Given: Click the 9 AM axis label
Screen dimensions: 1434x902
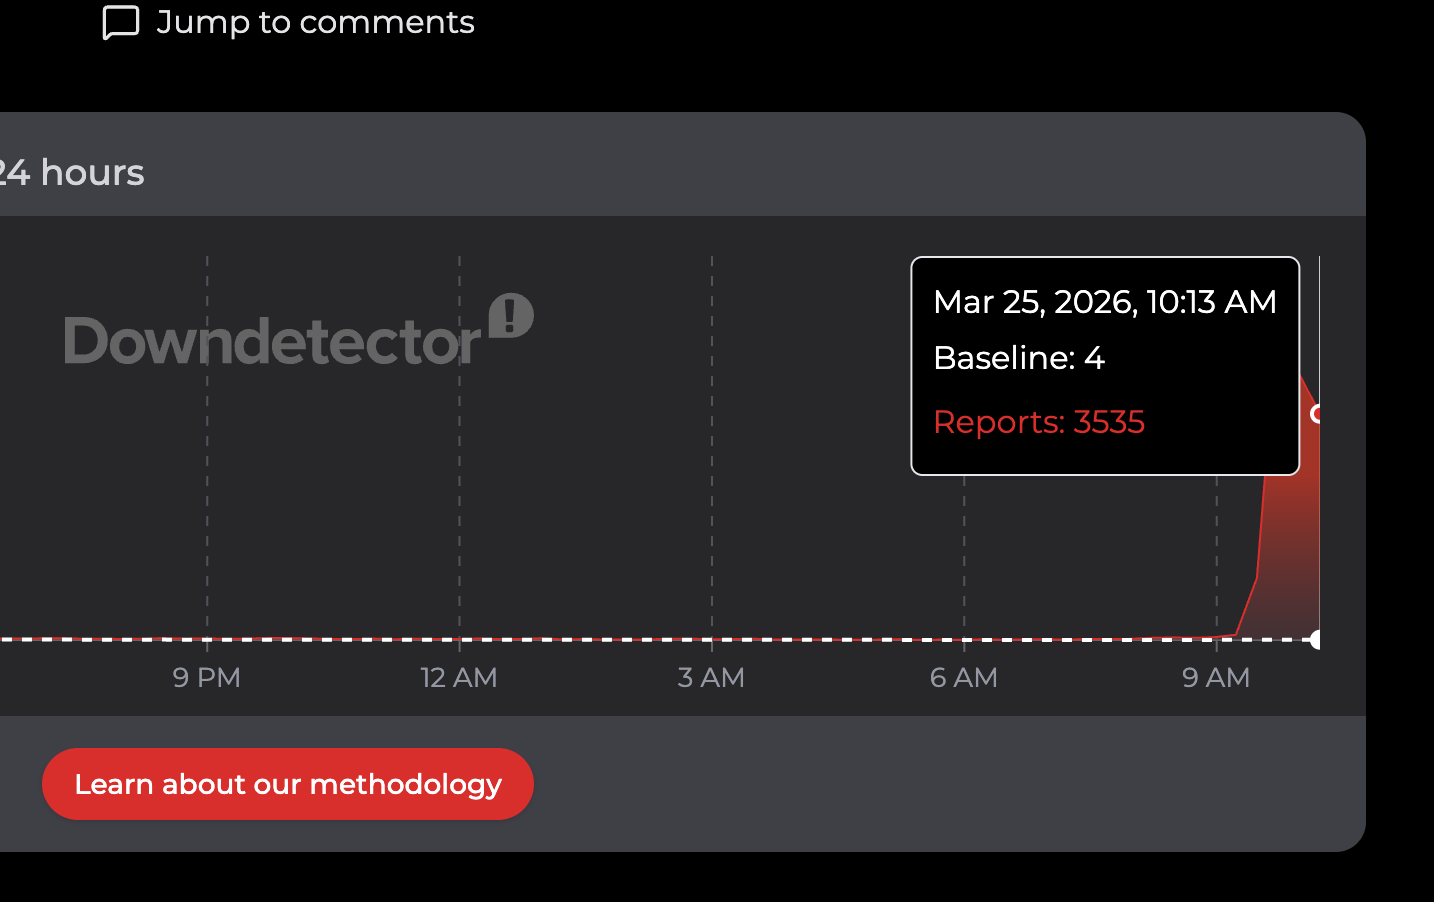Looking at the screenshot, I should pyautogui.click(x=1215, y=677).
